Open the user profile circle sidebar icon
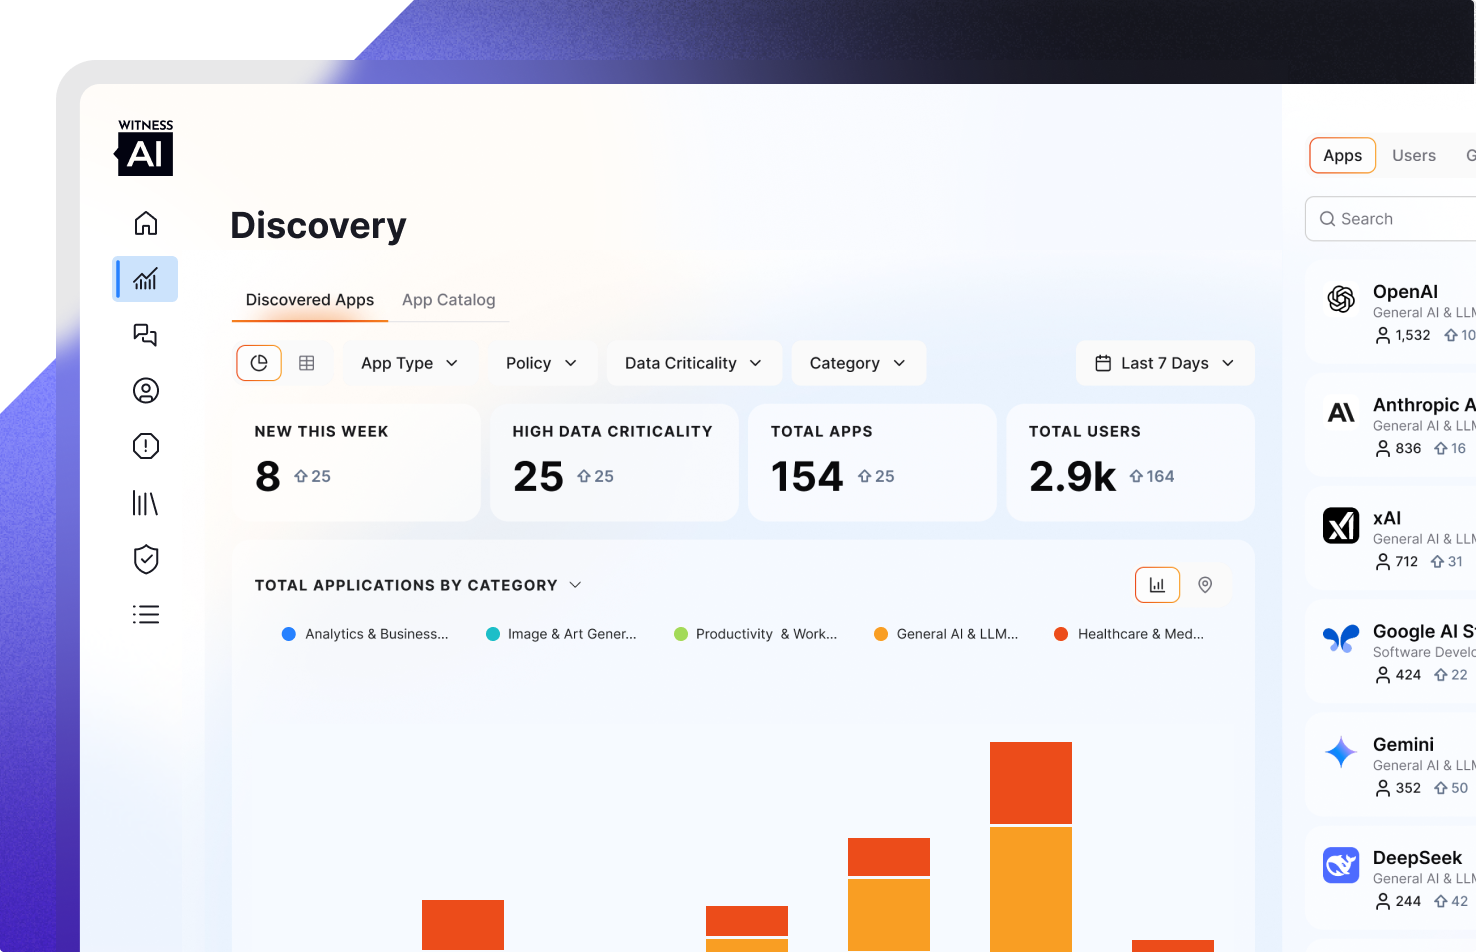Image resolution: width=1476 pixels, height=952 pixels. point(146,391)
